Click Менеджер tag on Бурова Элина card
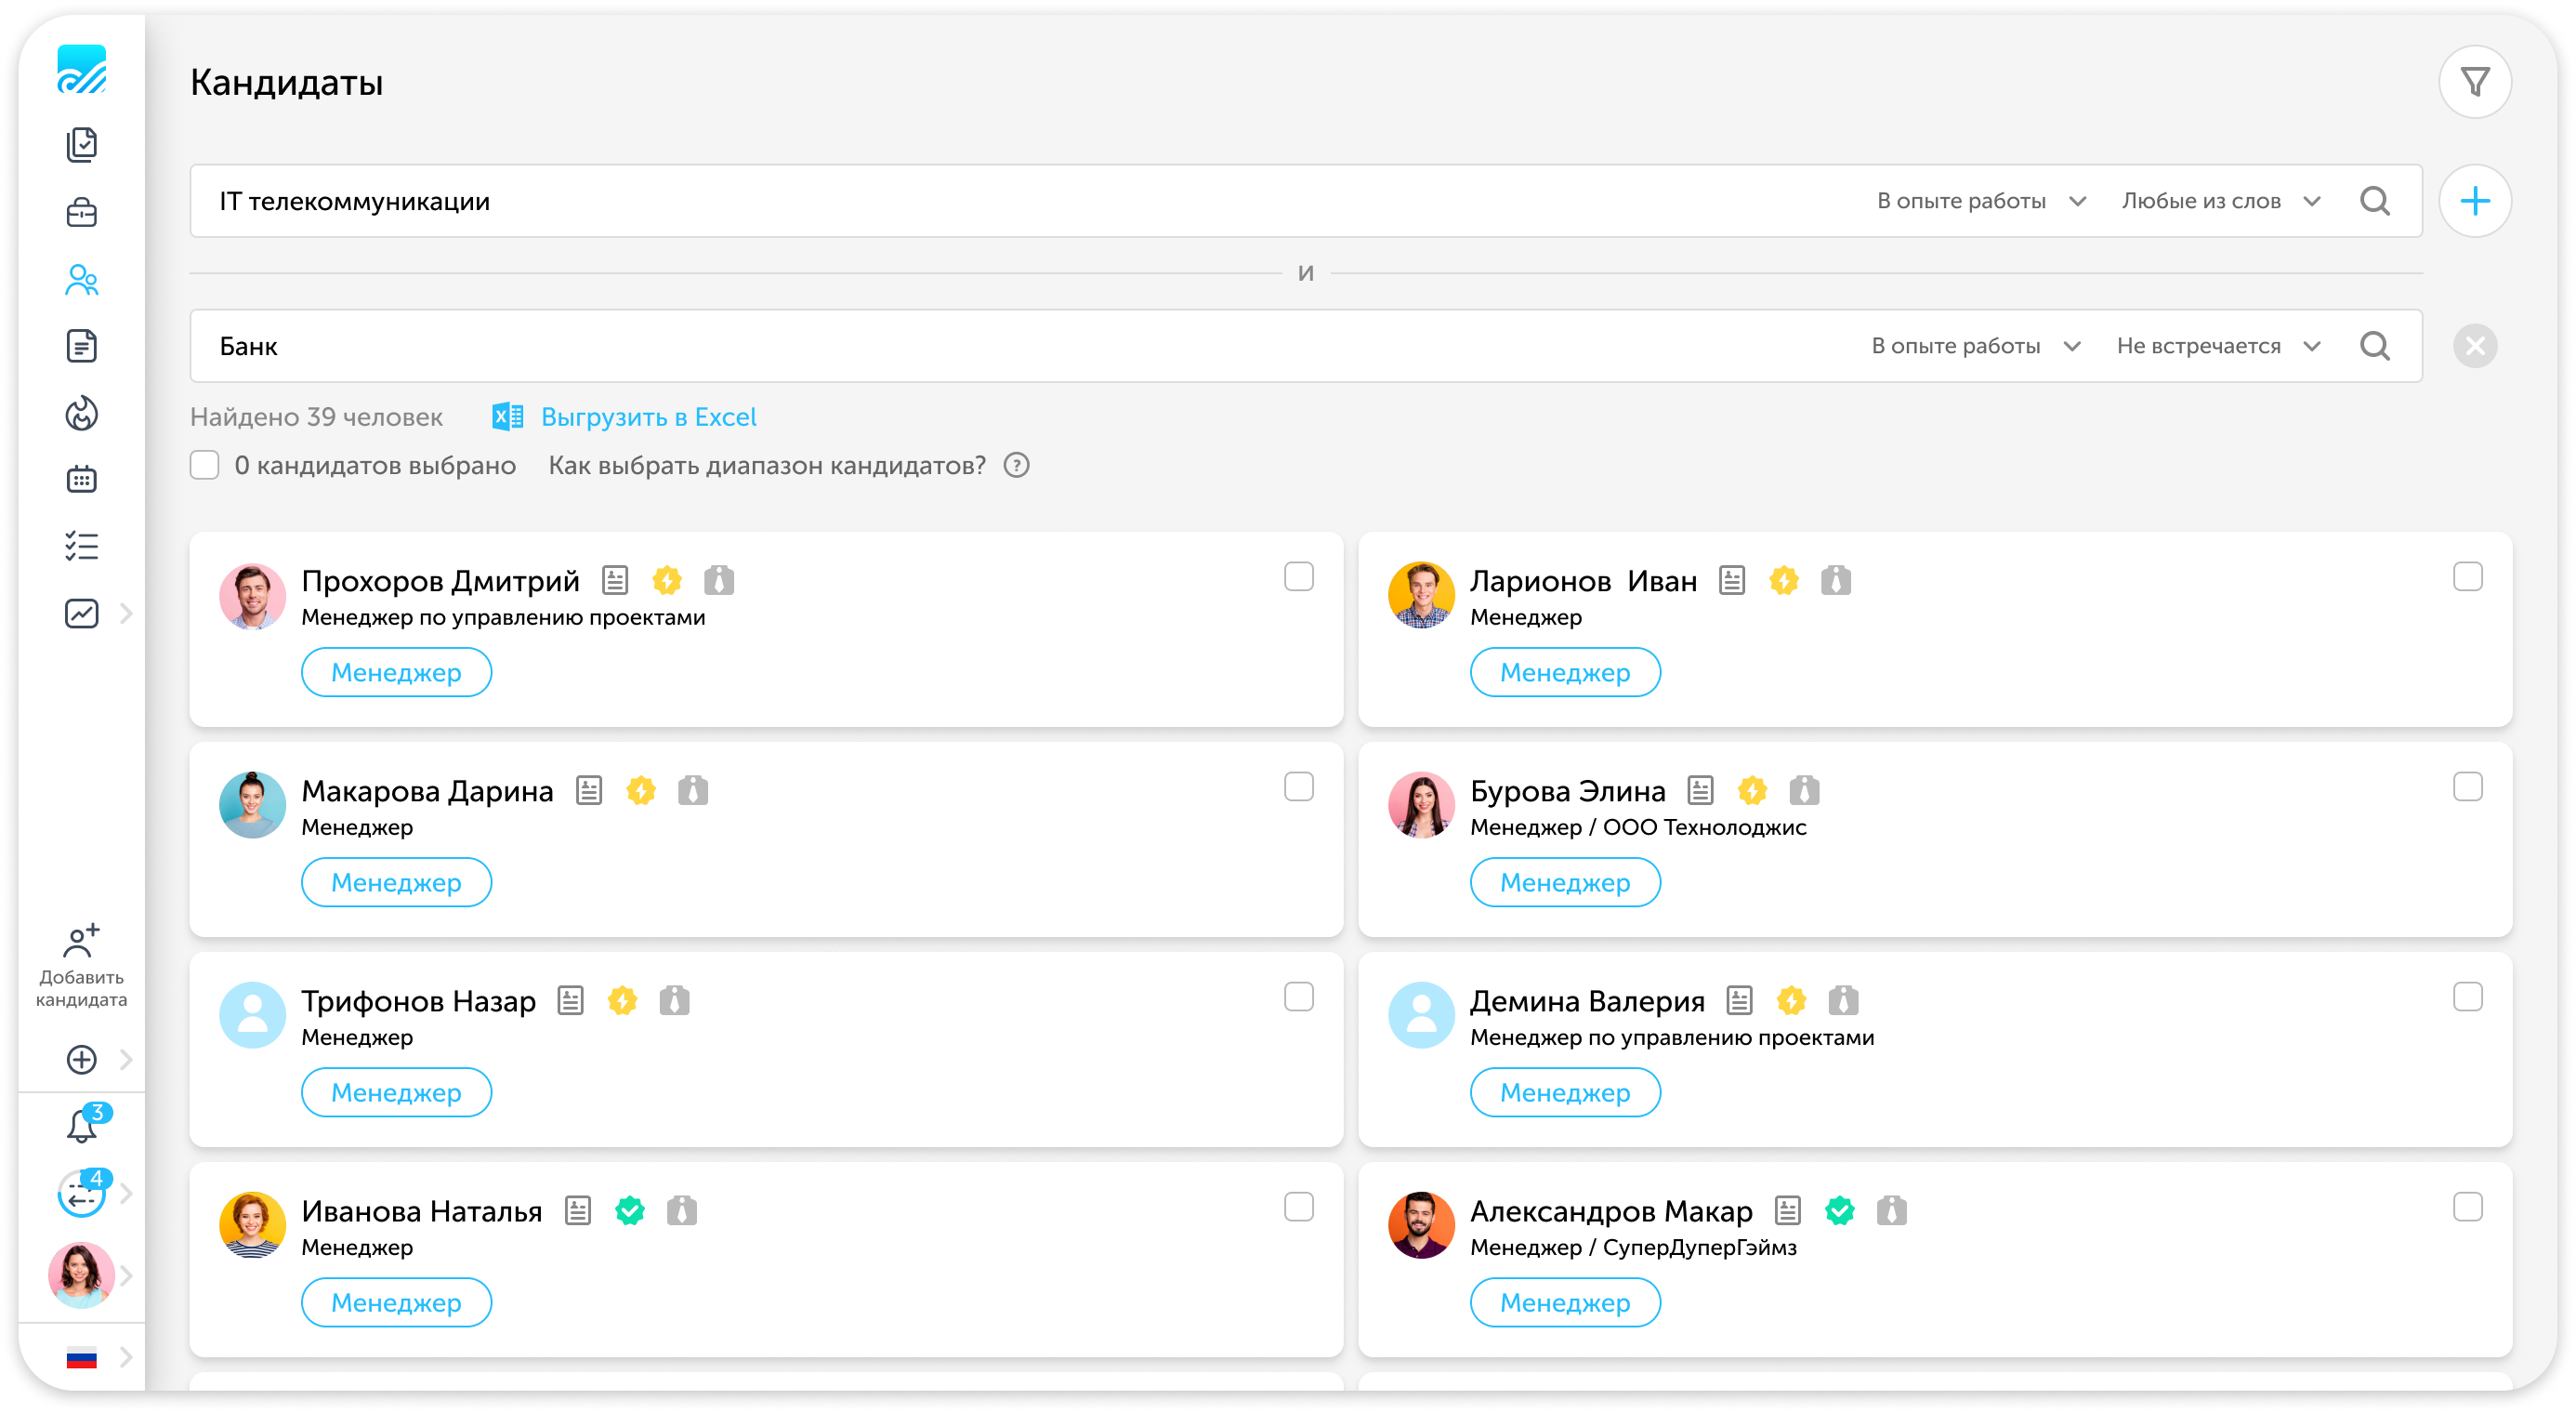 1565,882
